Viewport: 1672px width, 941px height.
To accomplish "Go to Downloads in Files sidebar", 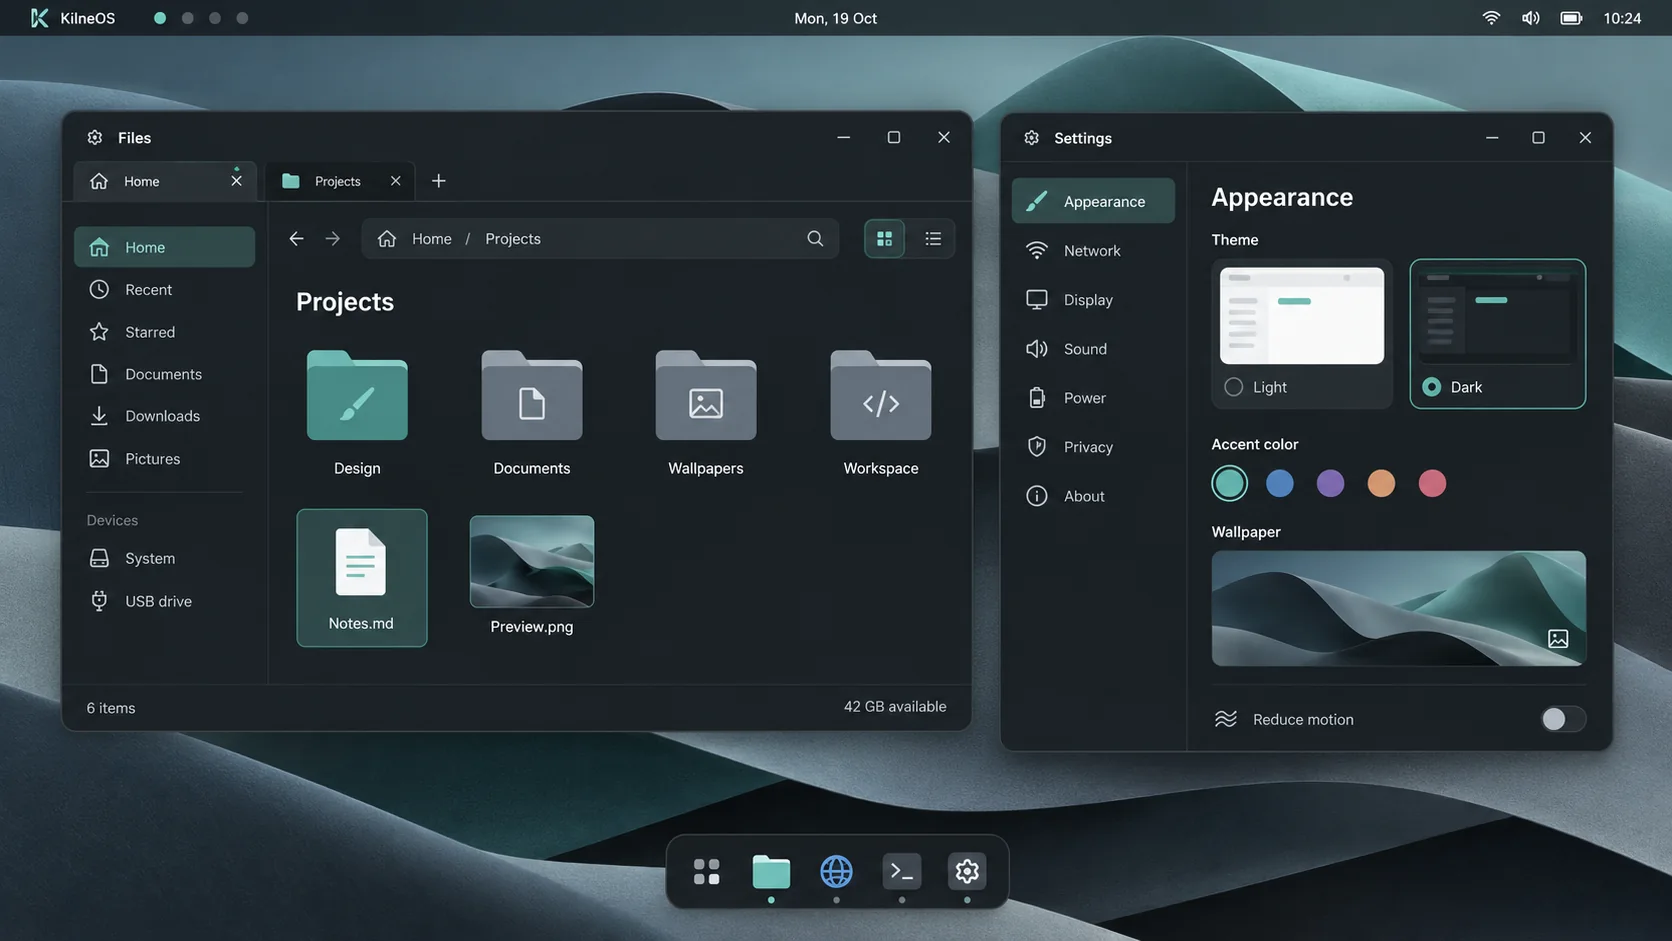I will pyautogui.click(x=164, y=416).
